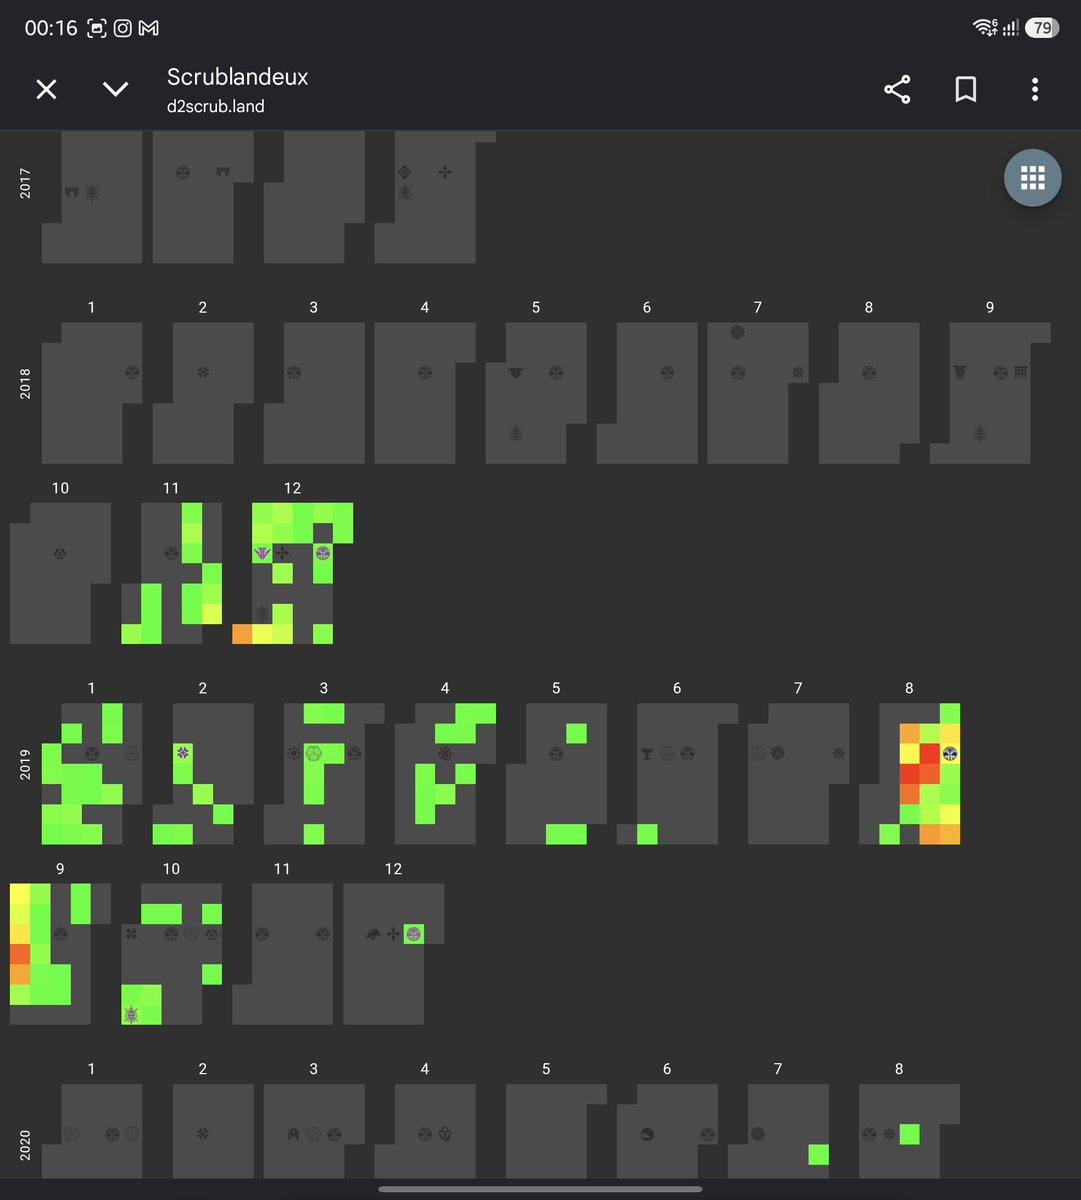Select the green-highlighted icon in December 2019
Screen dimensions: 1081x1200
click(414, 933)
